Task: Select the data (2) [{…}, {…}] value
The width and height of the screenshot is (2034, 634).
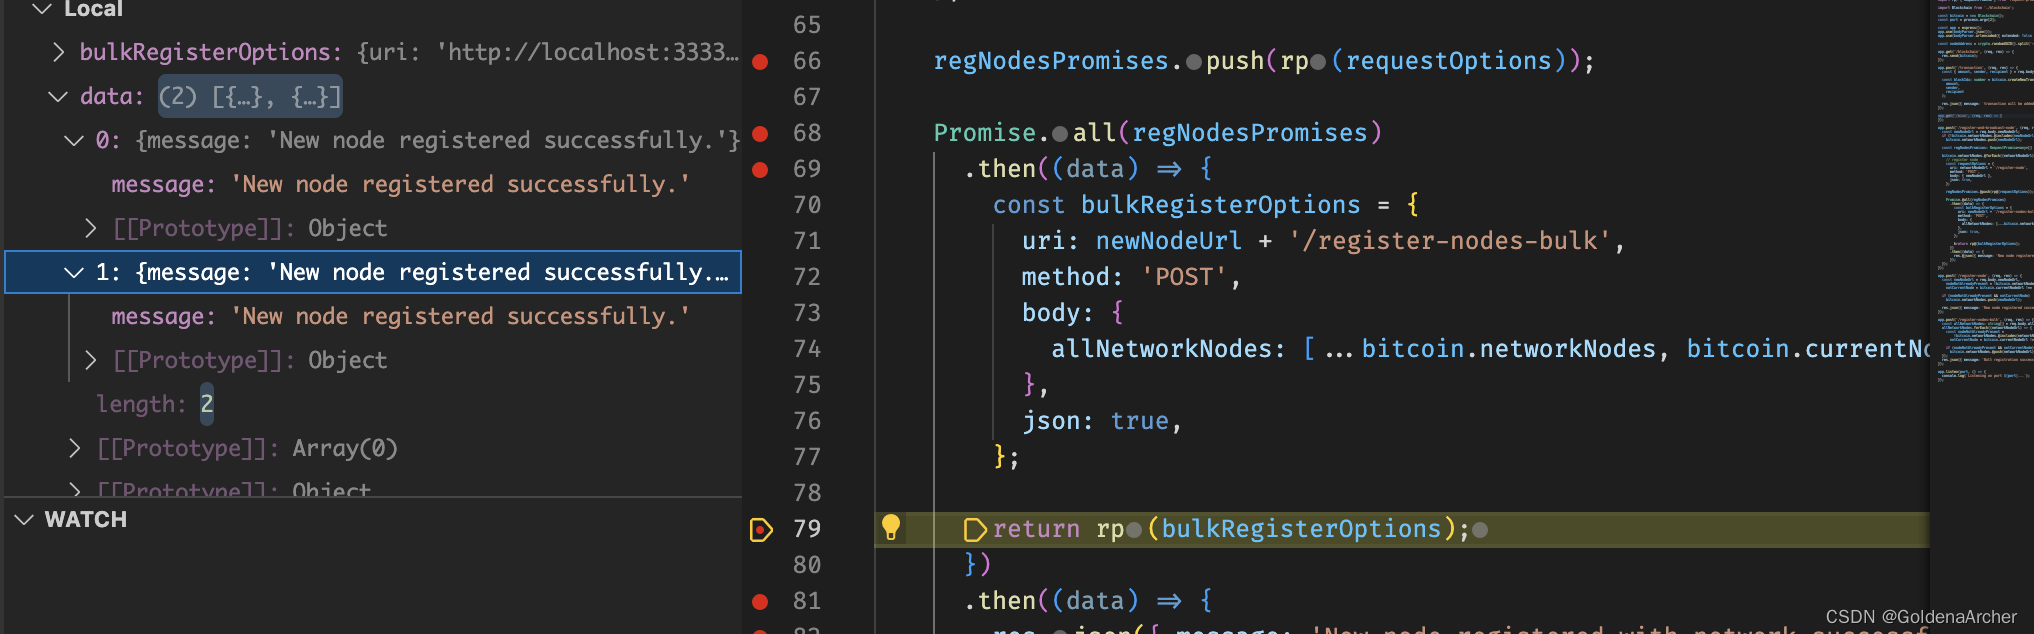Action: tap(250, 97)
